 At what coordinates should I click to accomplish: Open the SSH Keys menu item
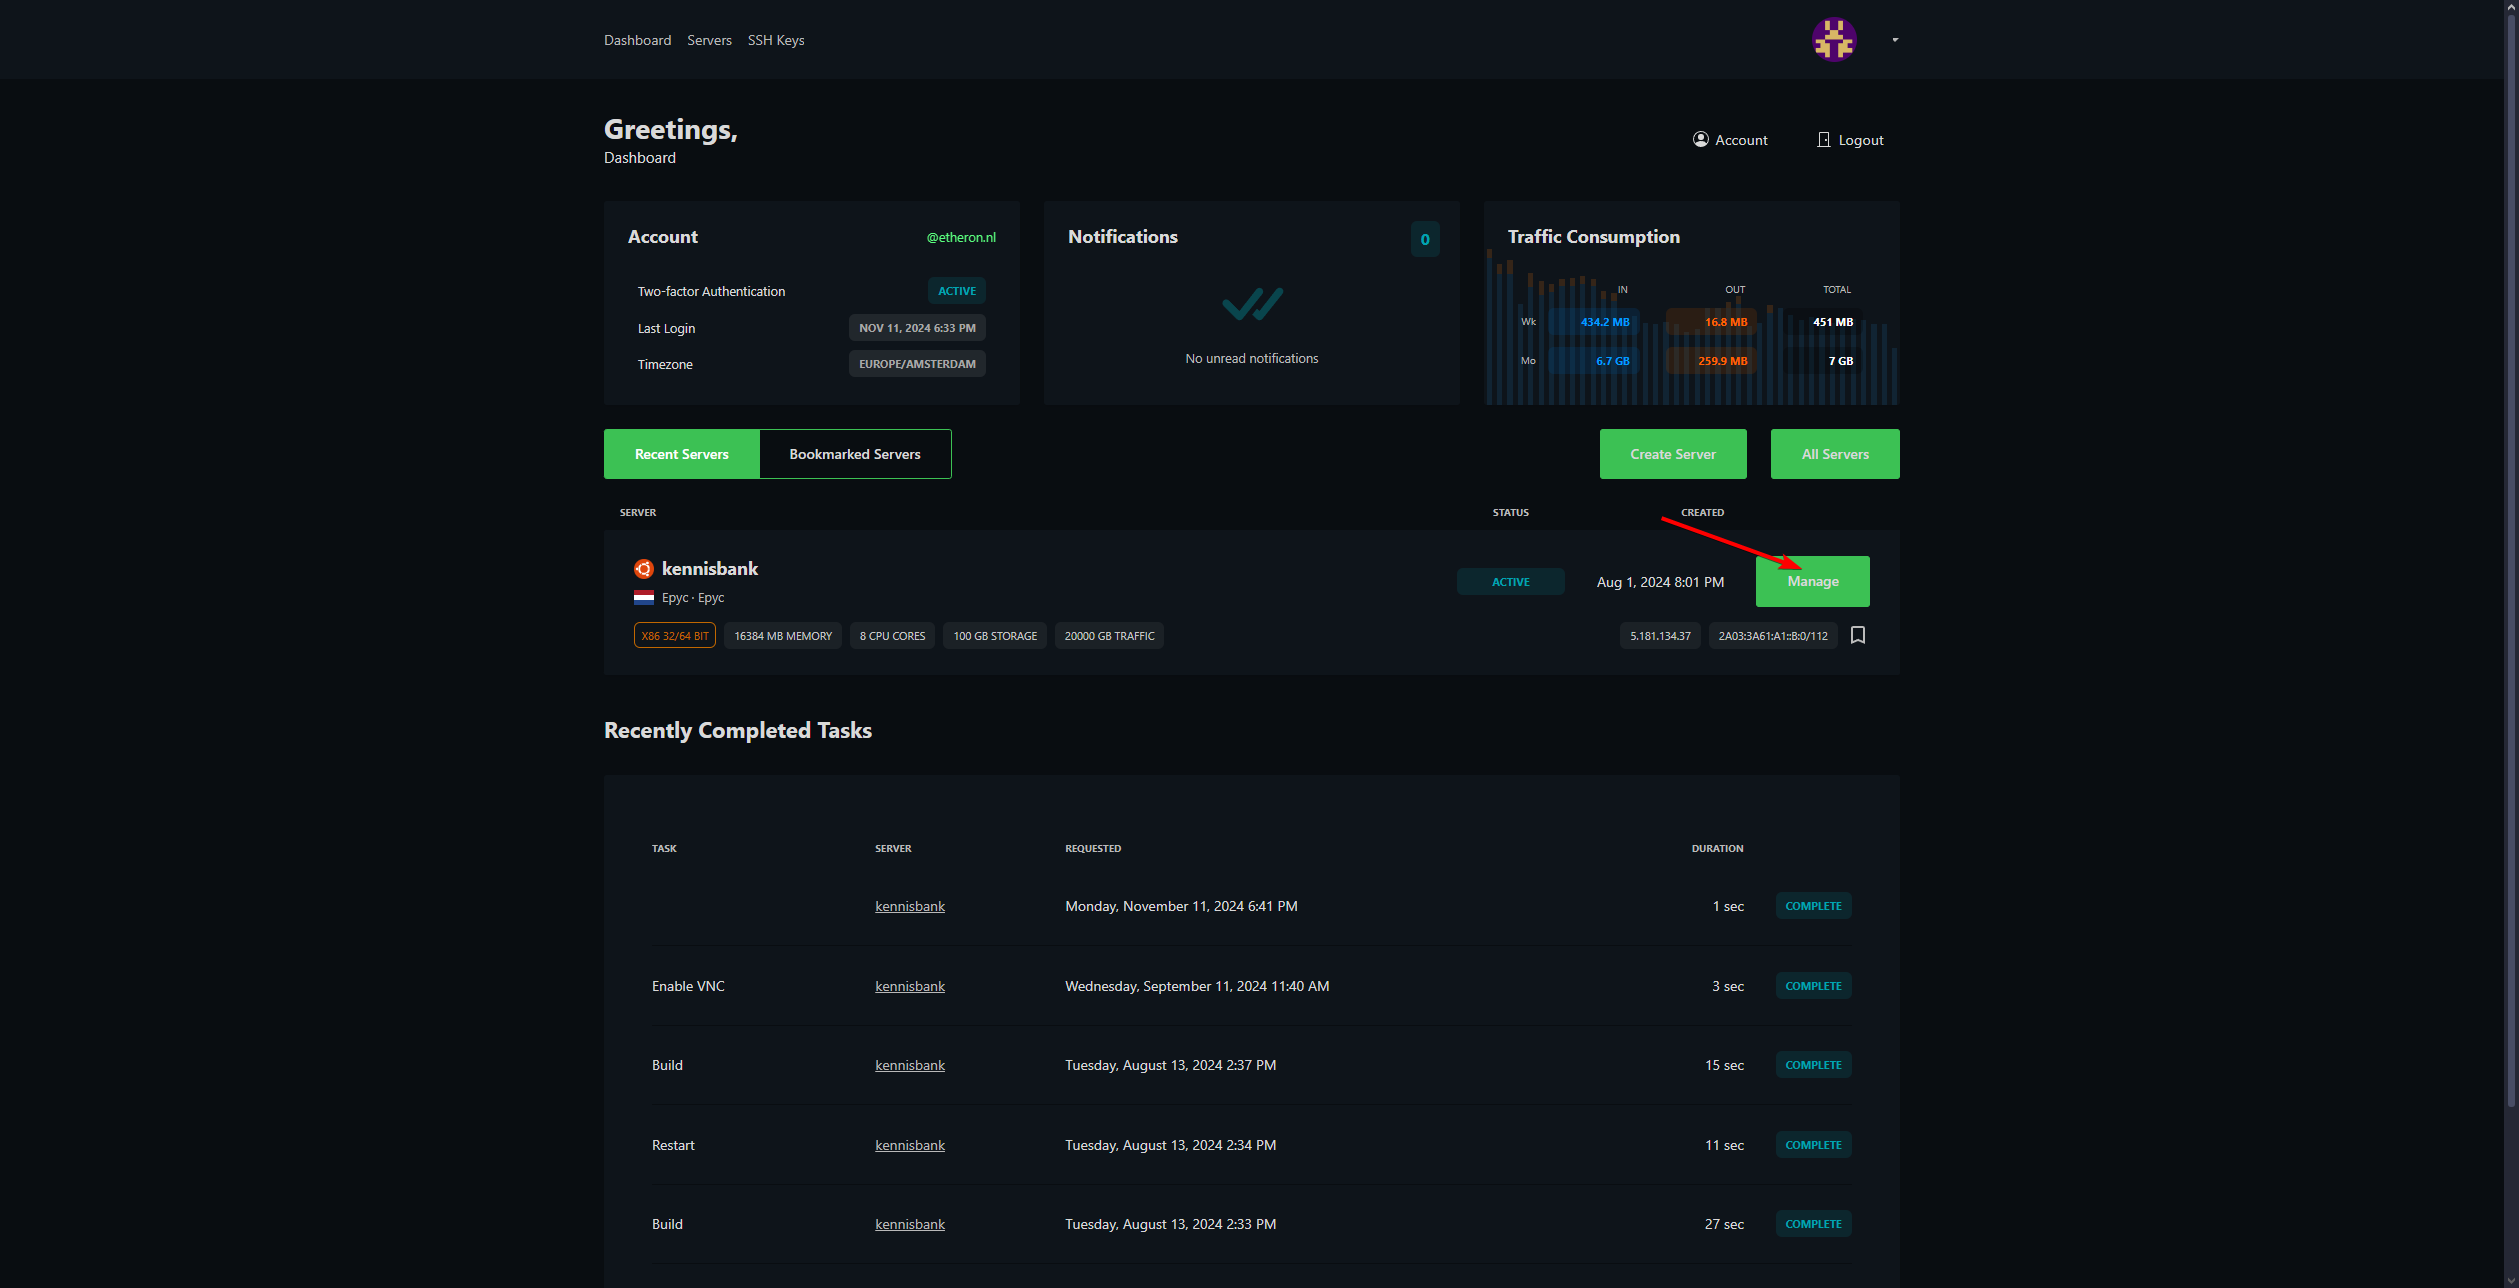point(775,40)
